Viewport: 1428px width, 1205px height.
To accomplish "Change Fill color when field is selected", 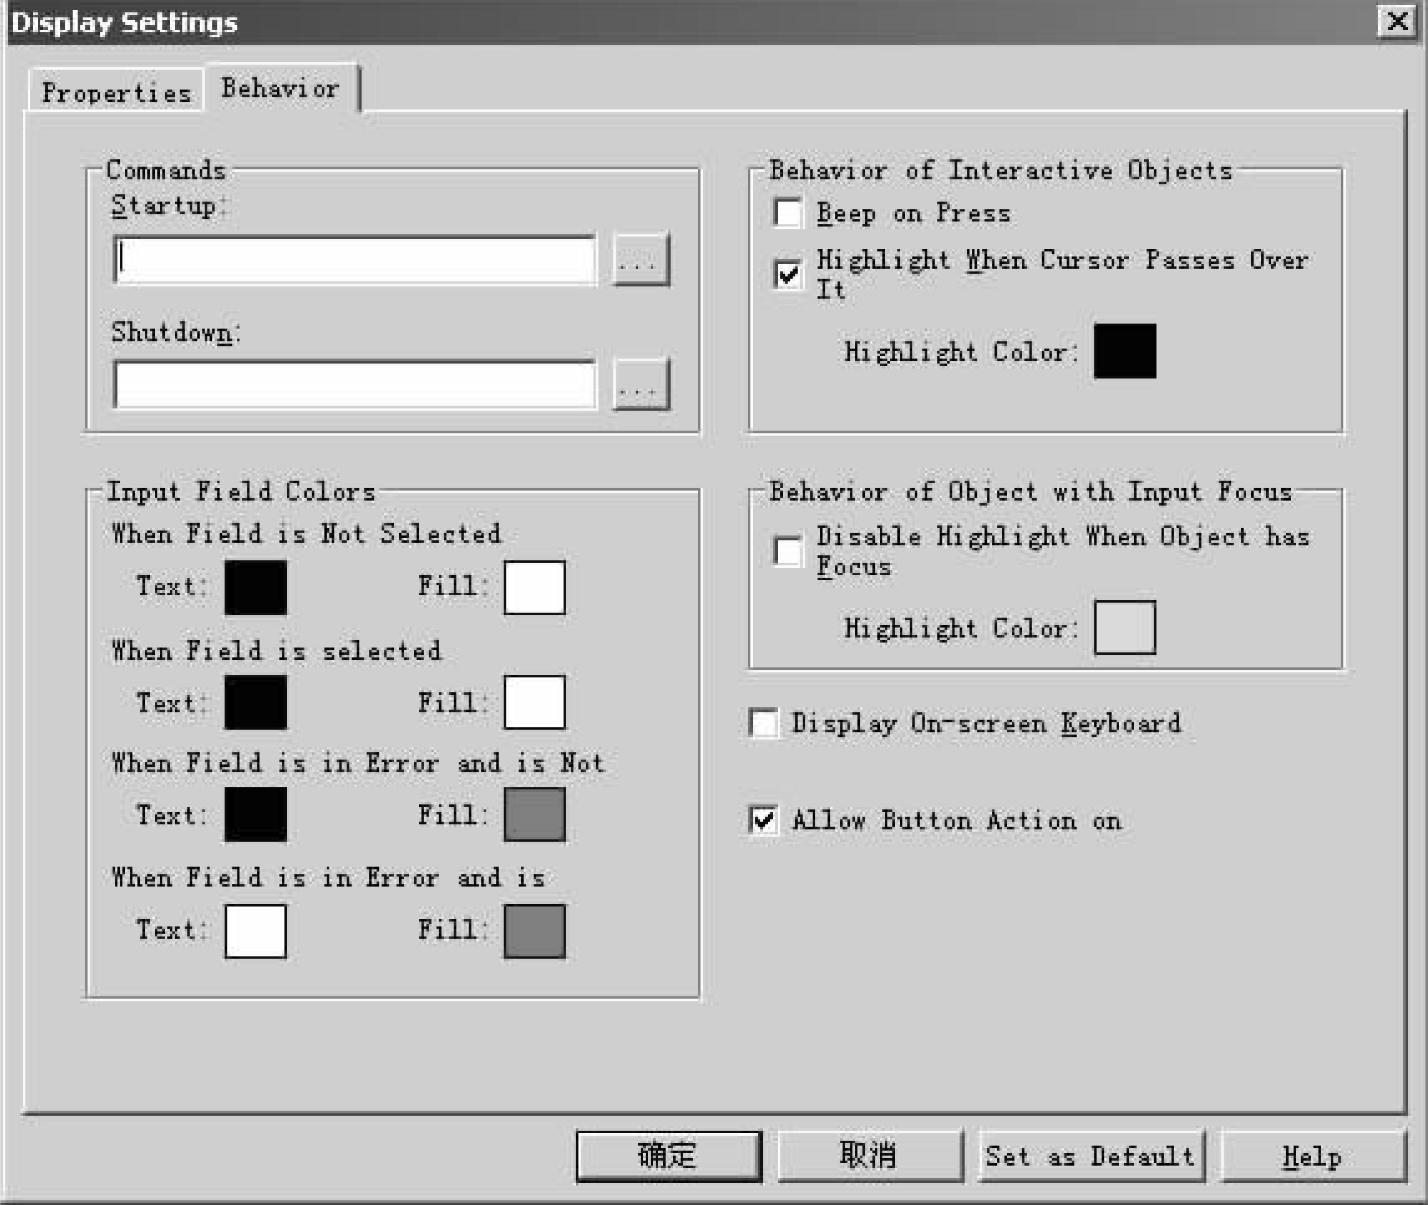I will (x=534, y=702).
